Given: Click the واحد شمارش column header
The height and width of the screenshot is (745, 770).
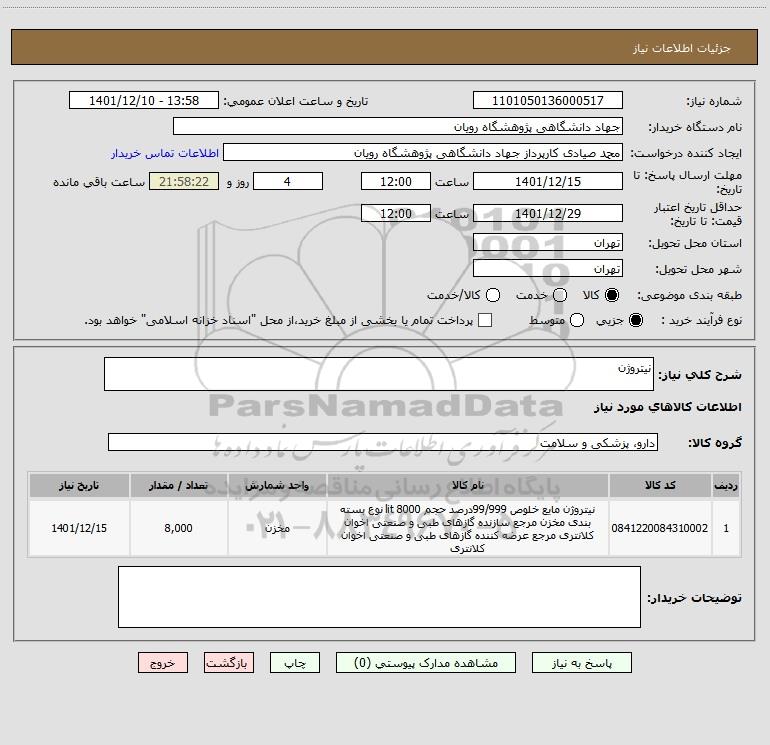Looking at the screenshot, I should pyautogui.click(x=277, y=485).
